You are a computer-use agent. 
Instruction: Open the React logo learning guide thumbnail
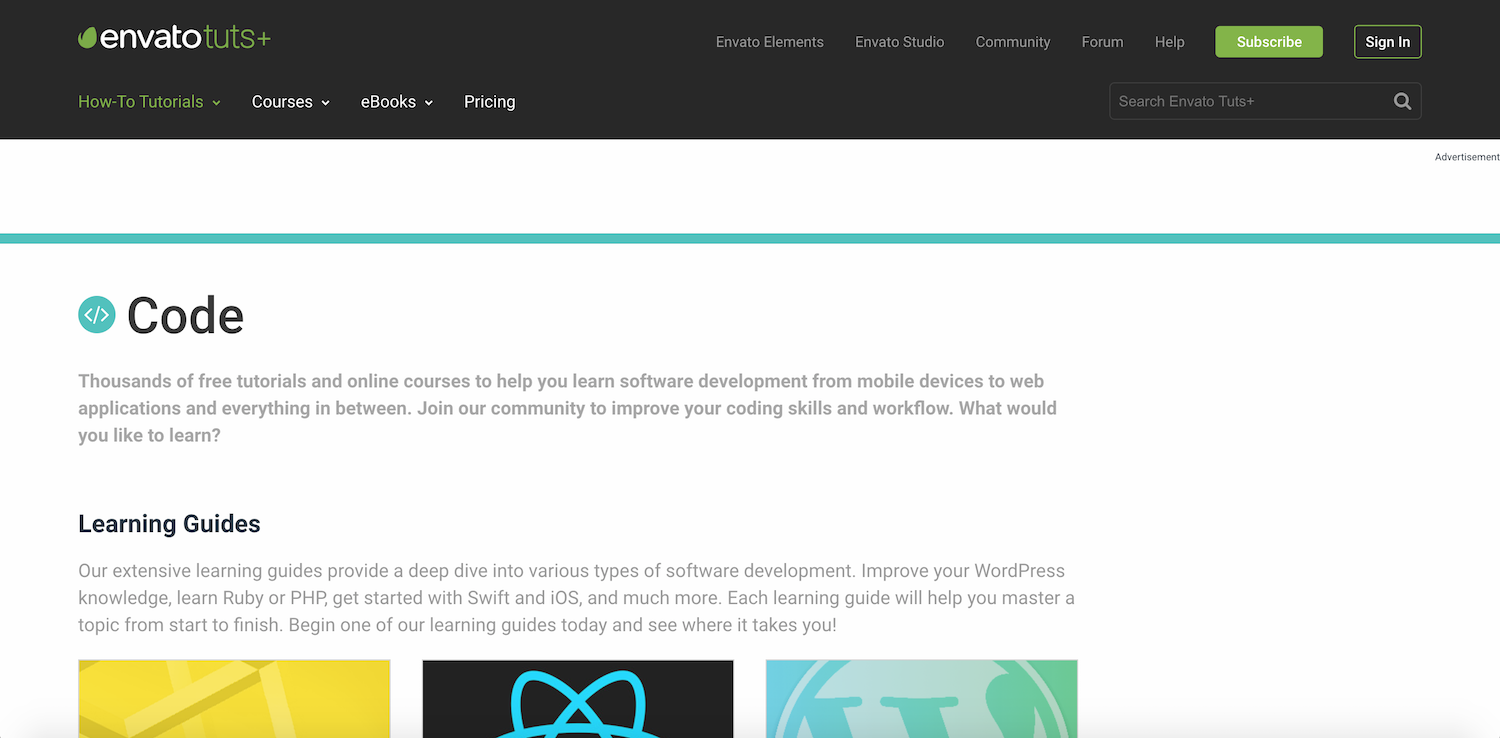[578, 698]
